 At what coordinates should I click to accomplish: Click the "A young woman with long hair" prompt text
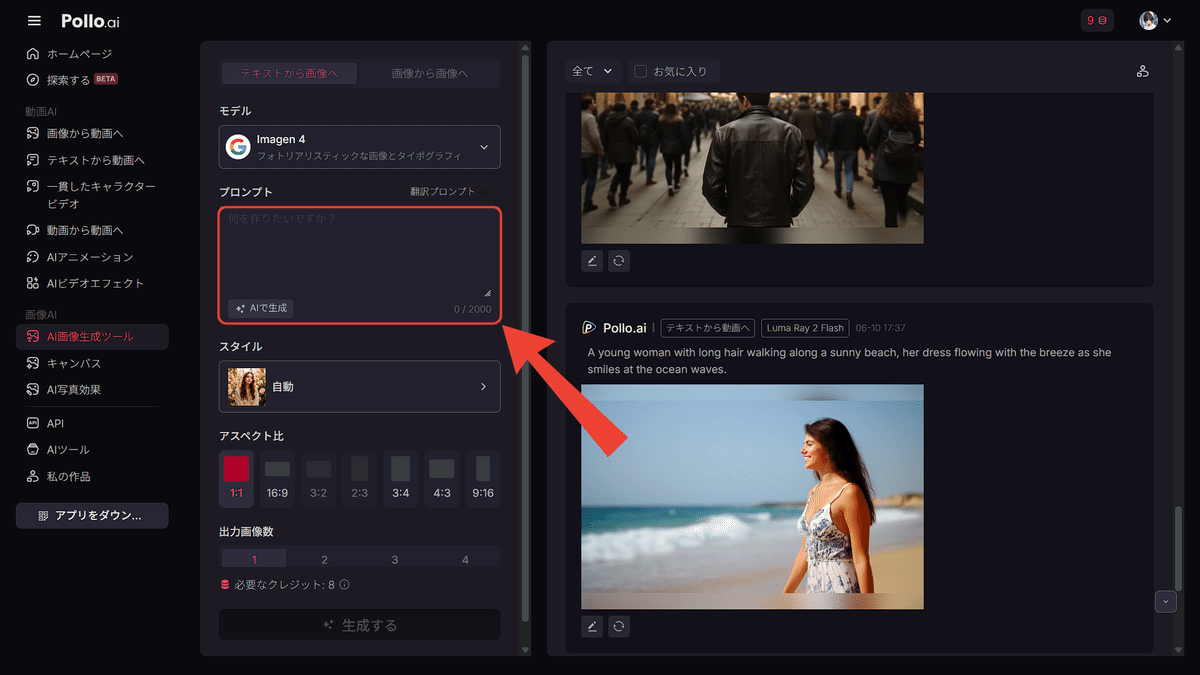(850, 361)
